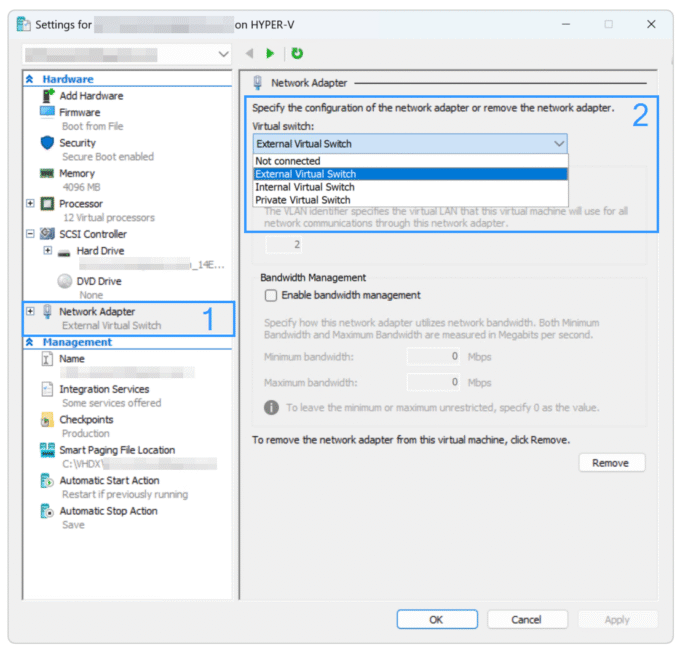This screenshot has width=680, height=650.
Task: Select the Add Hardware tree item
Action: pos(91,95)
